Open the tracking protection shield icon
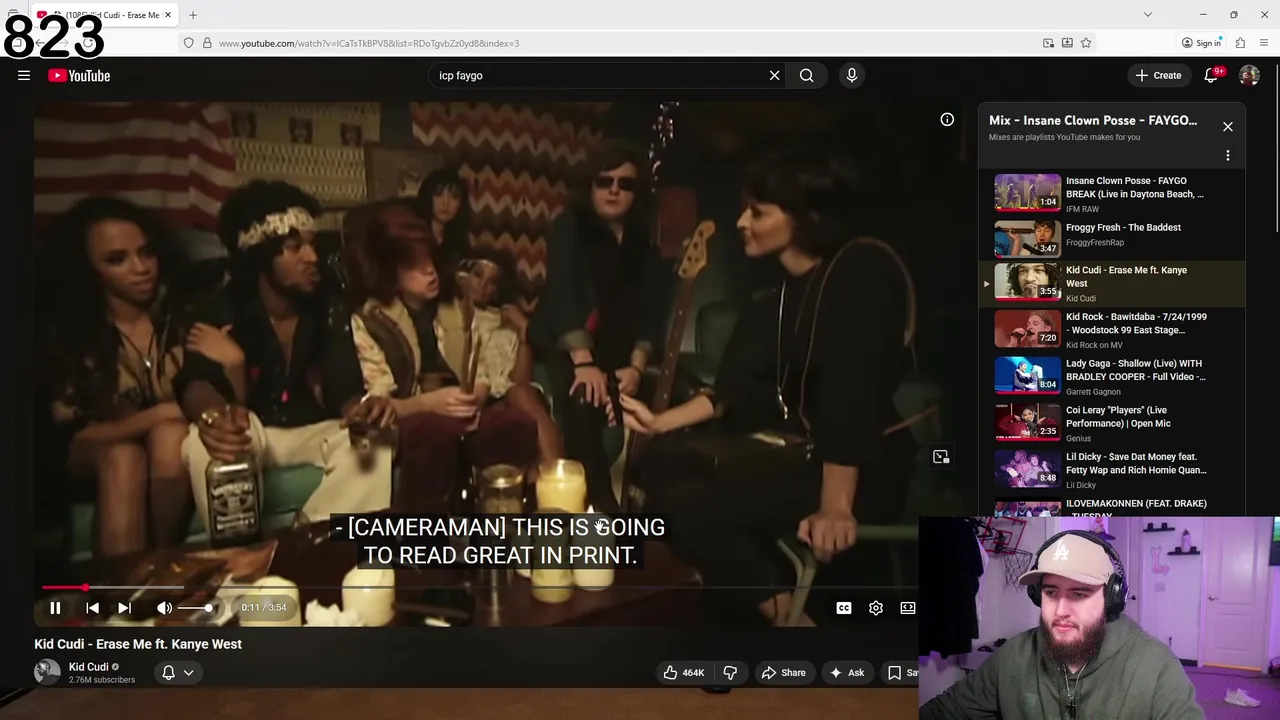The image size is (1280, 720). pyautogui.click(x=188, y=43)
